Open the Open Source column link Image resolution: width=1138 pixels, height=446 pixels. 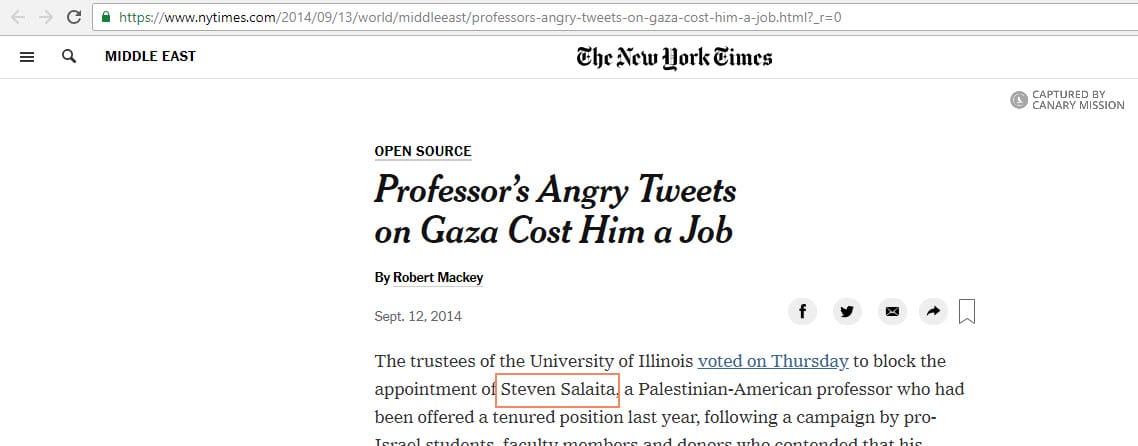pos(422,152)
